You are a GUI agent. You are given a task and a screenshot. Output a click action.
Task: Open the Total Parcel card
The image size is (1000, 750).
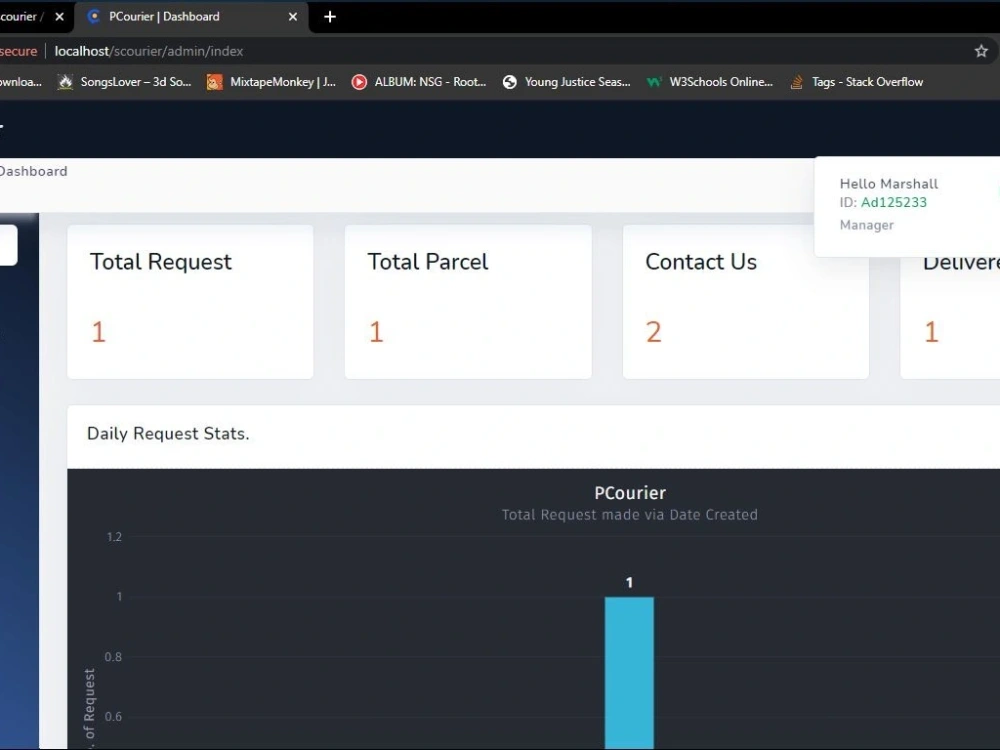coord(468,302)
